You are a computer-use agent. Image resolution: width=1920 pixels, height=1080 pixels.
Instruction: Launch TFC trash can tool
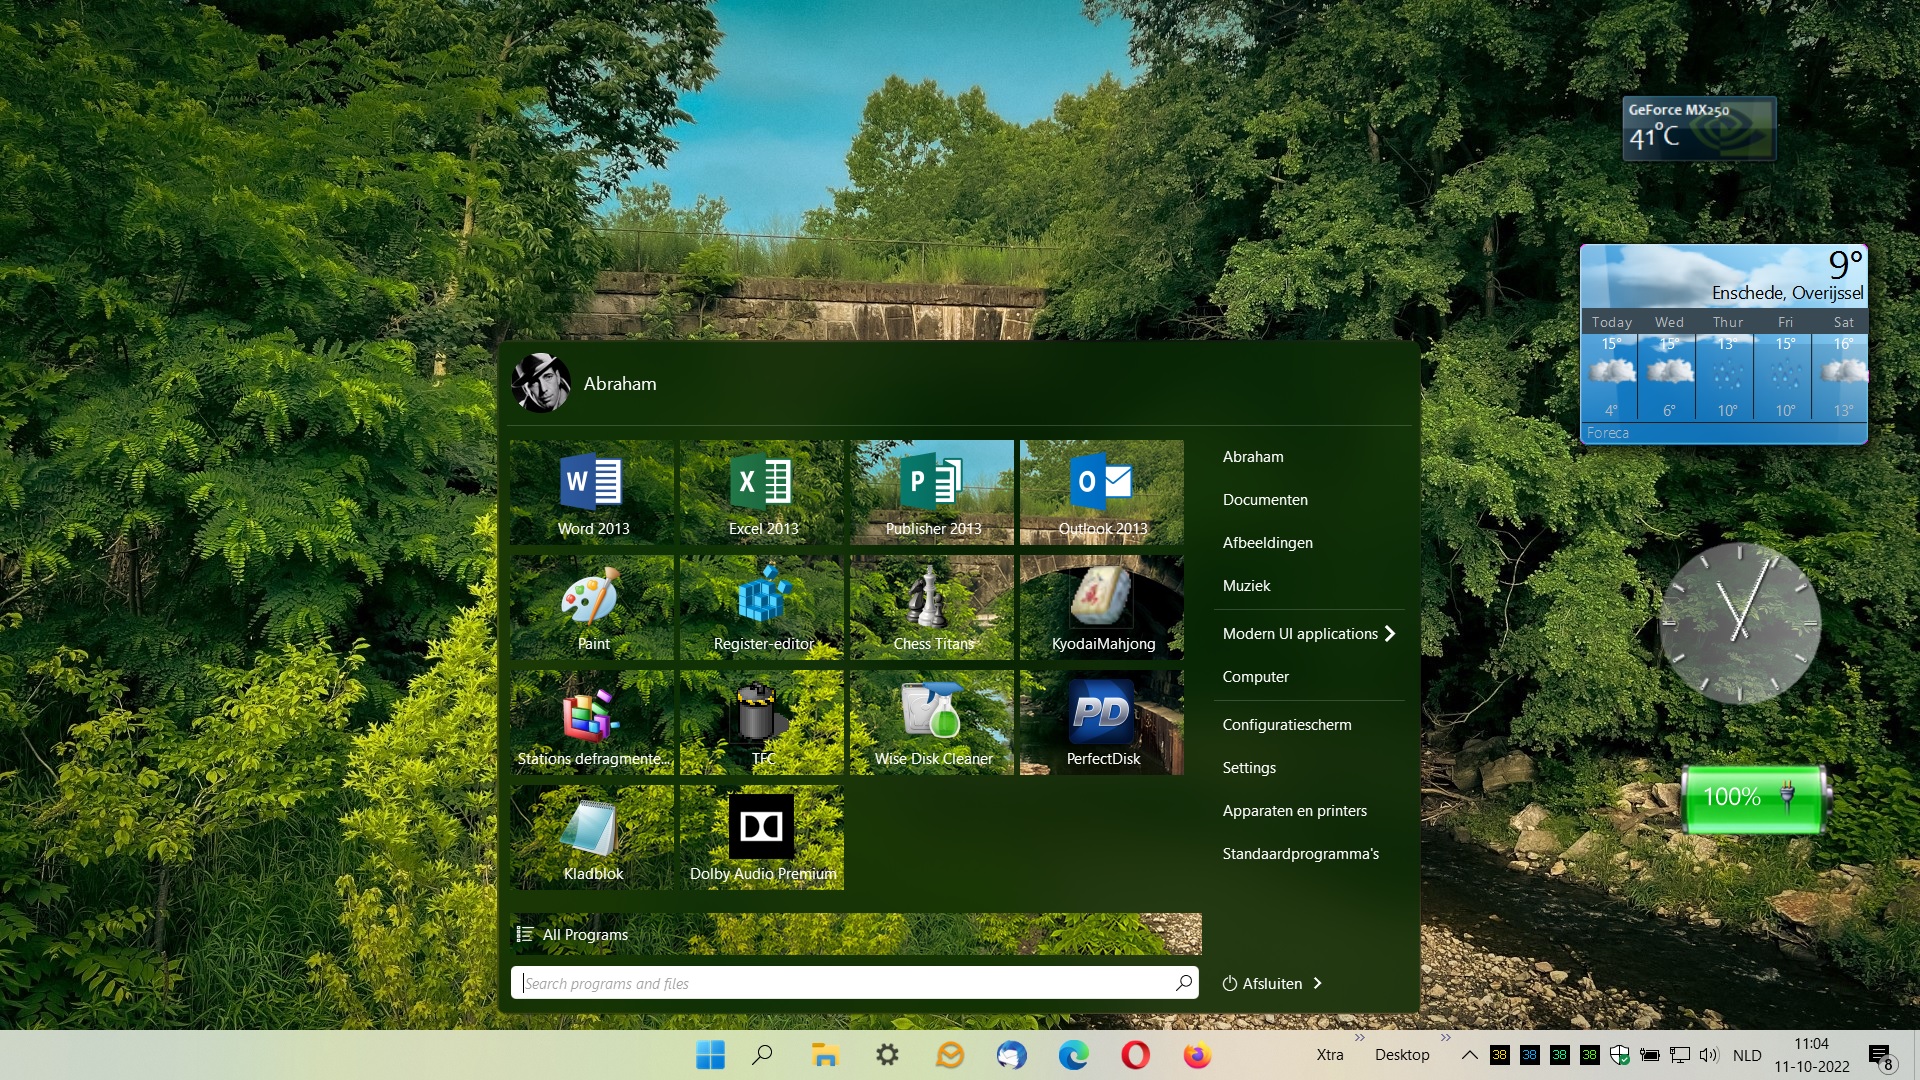pyautogui.click(x=763, y=722)
